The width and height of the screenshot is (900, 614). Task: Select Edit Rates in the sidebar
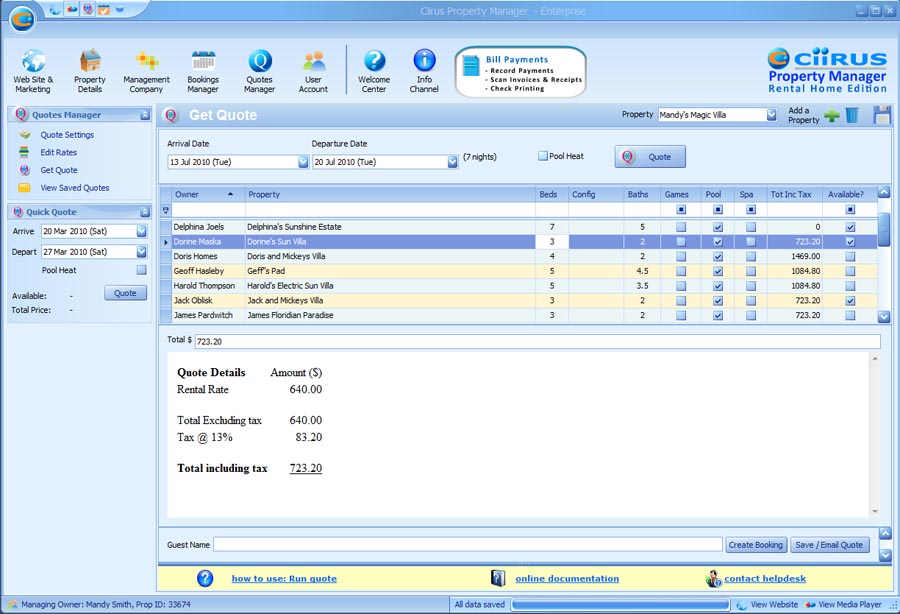coord(59,153)
